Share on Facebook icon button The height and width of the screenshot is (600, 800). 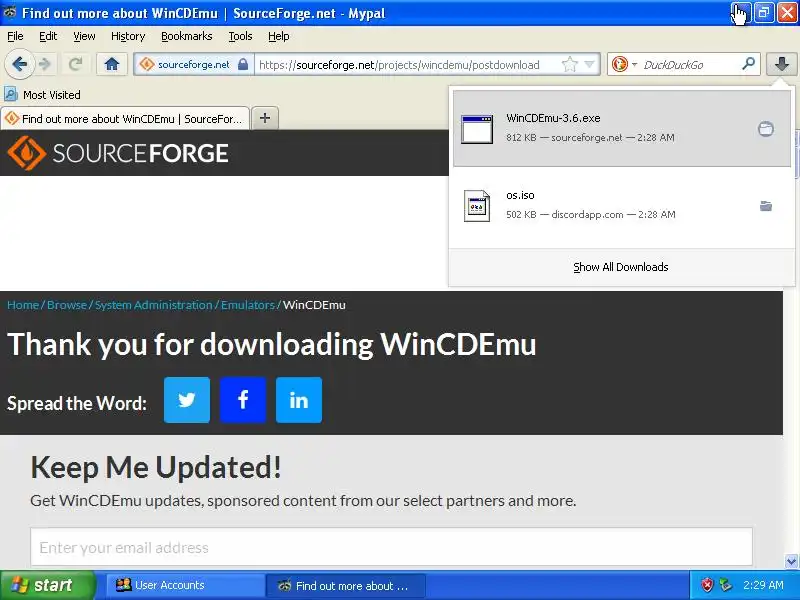(243, 400)
